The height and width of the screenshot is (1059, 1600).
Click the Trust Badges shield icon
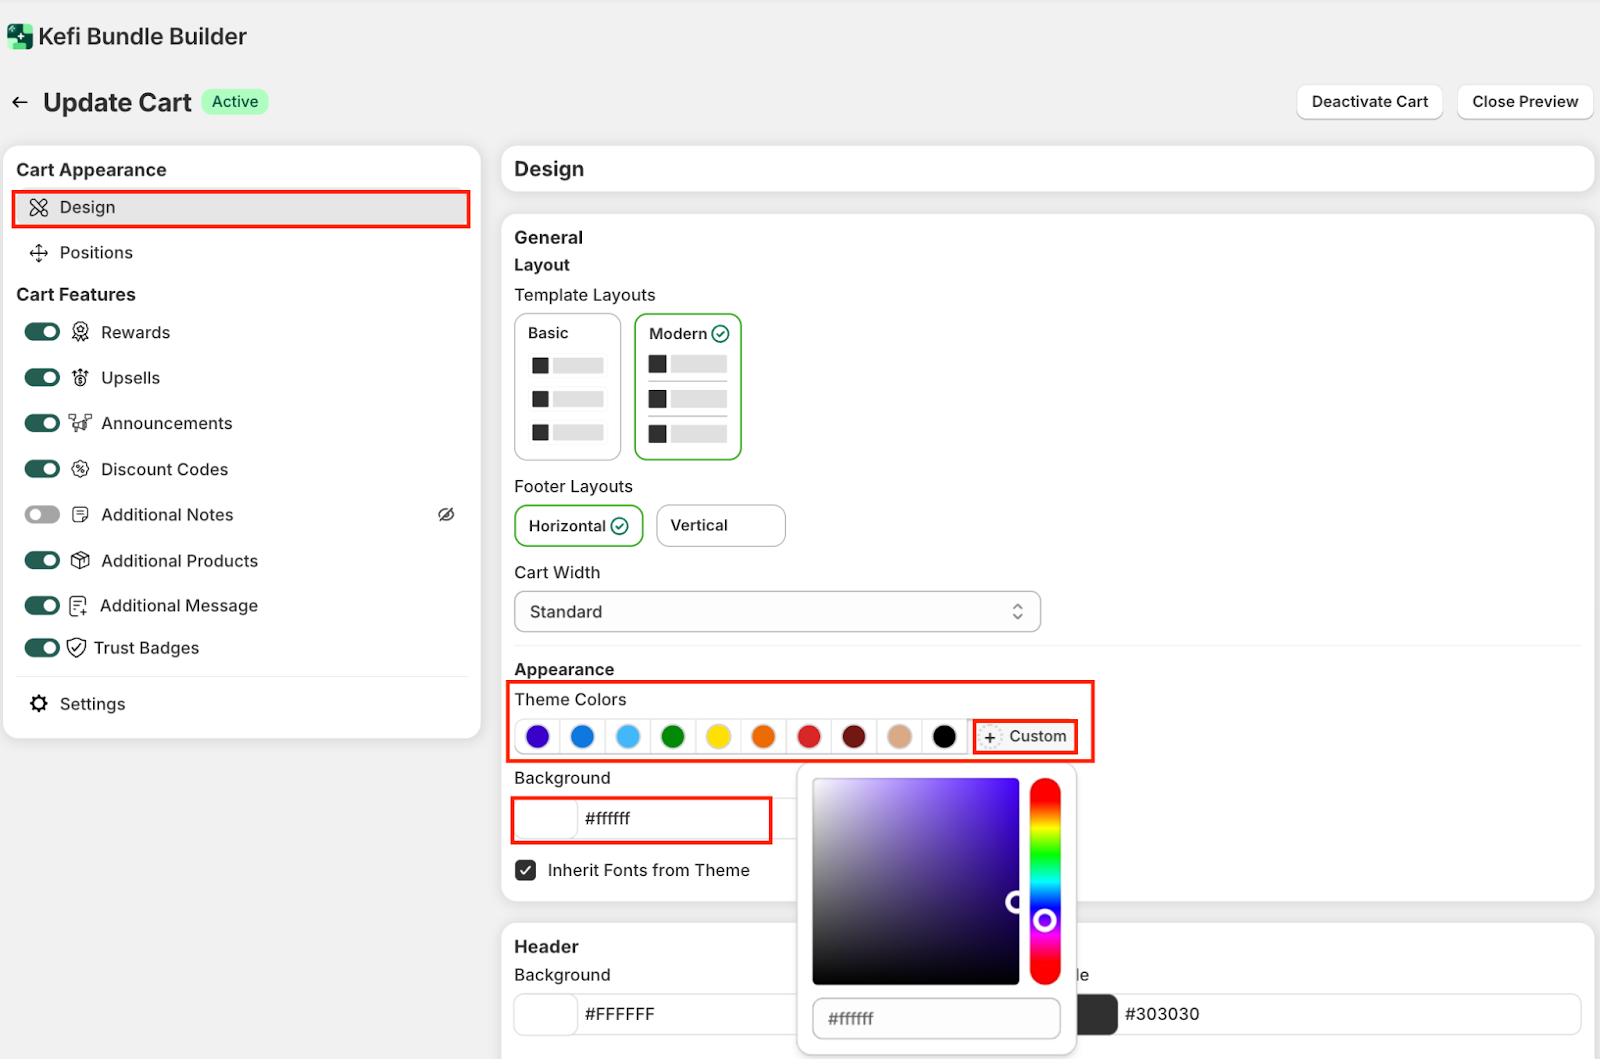pyautogui.click(x=76, y=648)
